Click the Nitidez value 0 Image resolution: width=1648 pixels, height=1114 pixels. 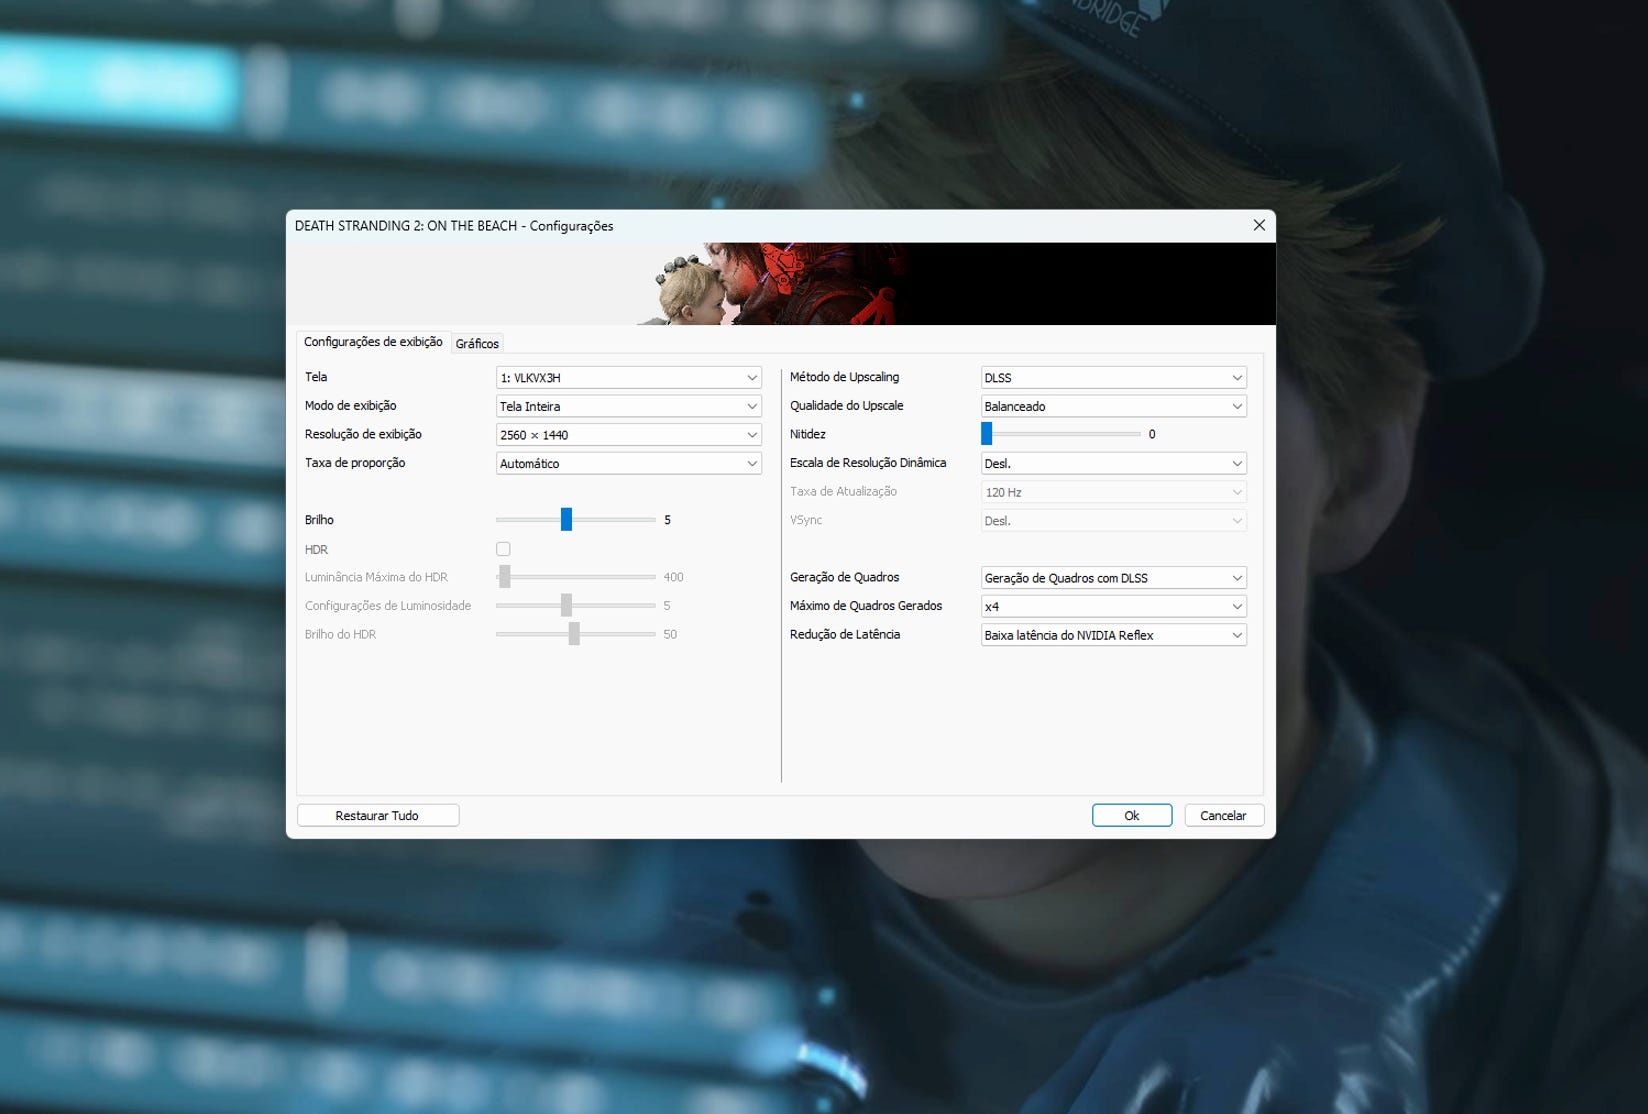point(1152,434)
